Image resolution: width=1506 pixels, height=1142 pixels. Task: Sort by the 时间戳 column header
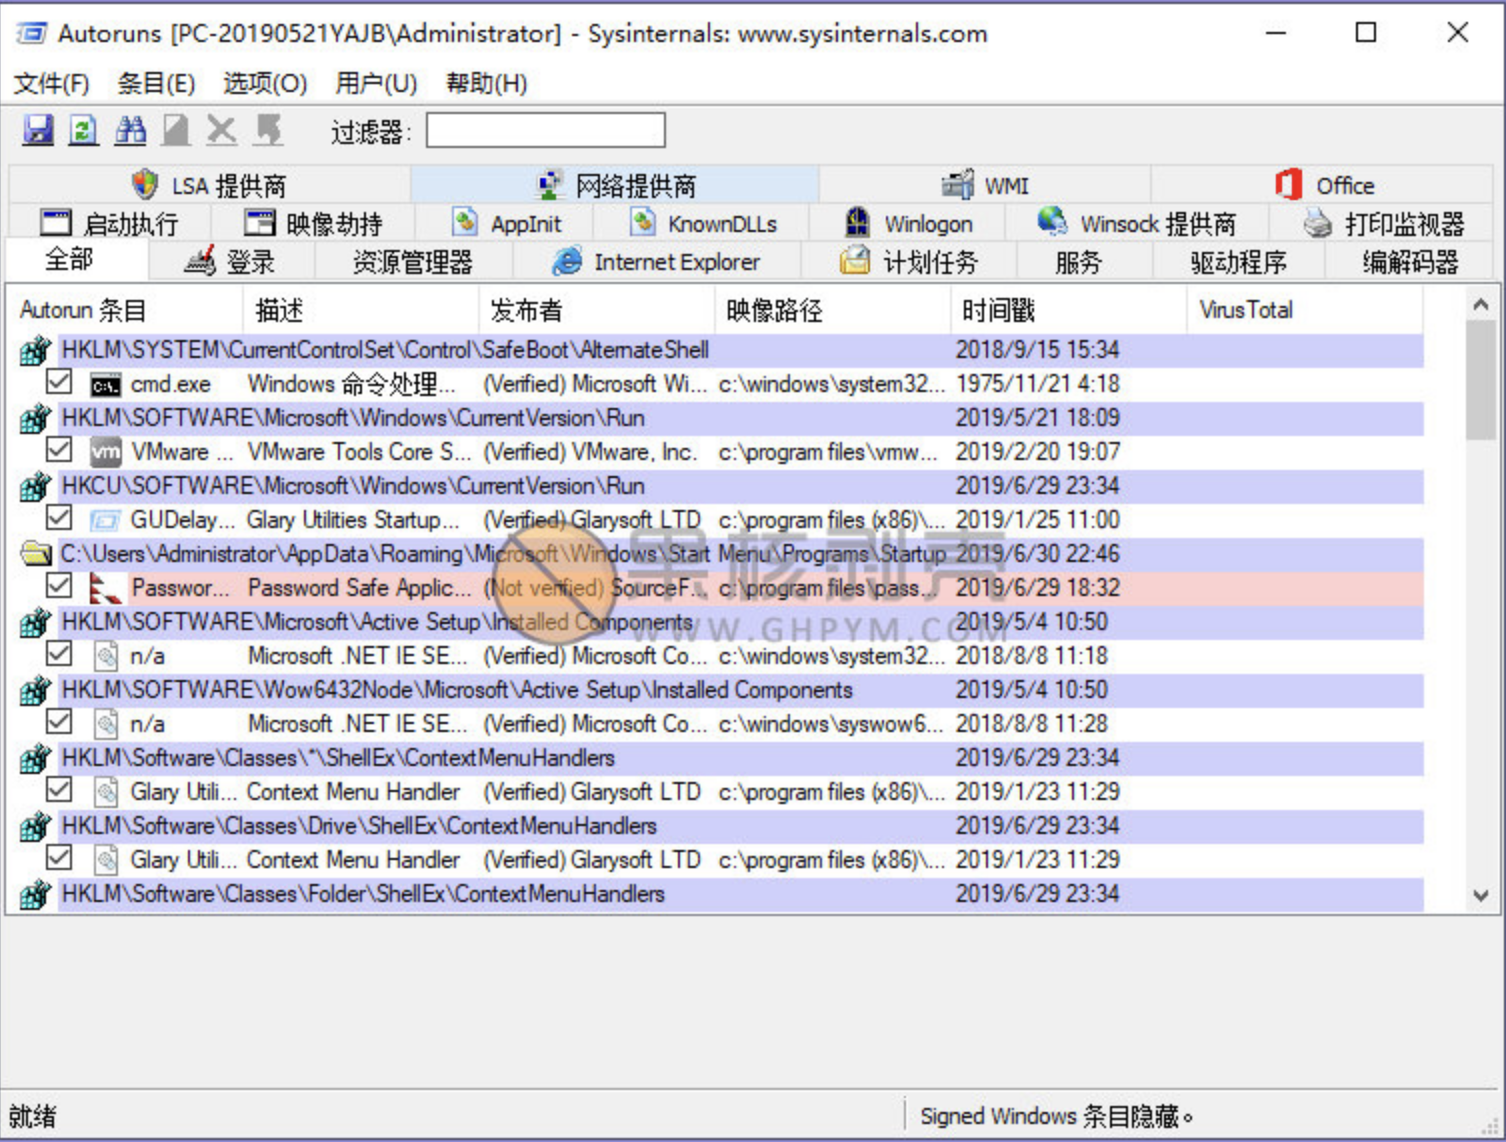pyautogui.click(x=1068, y=311)
